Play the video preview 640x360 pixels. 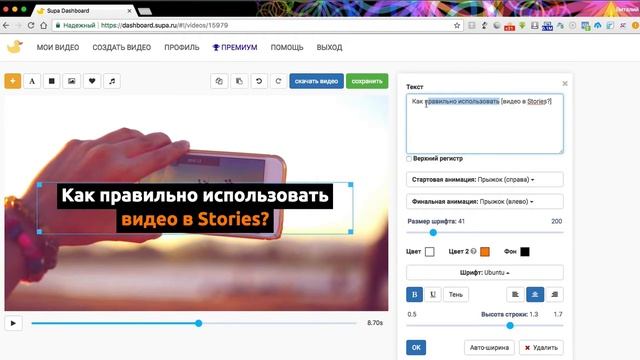13,323
